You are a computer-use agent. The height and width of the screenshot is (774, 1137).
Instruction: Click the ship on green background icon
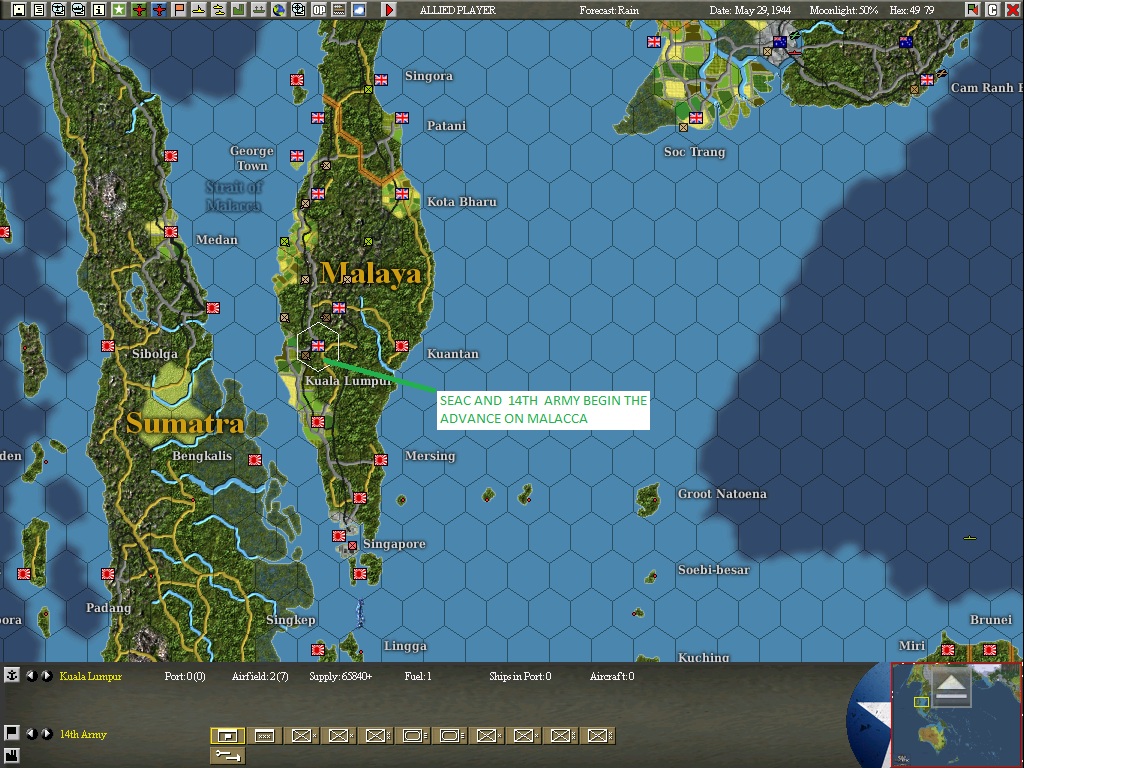(258, 9)
